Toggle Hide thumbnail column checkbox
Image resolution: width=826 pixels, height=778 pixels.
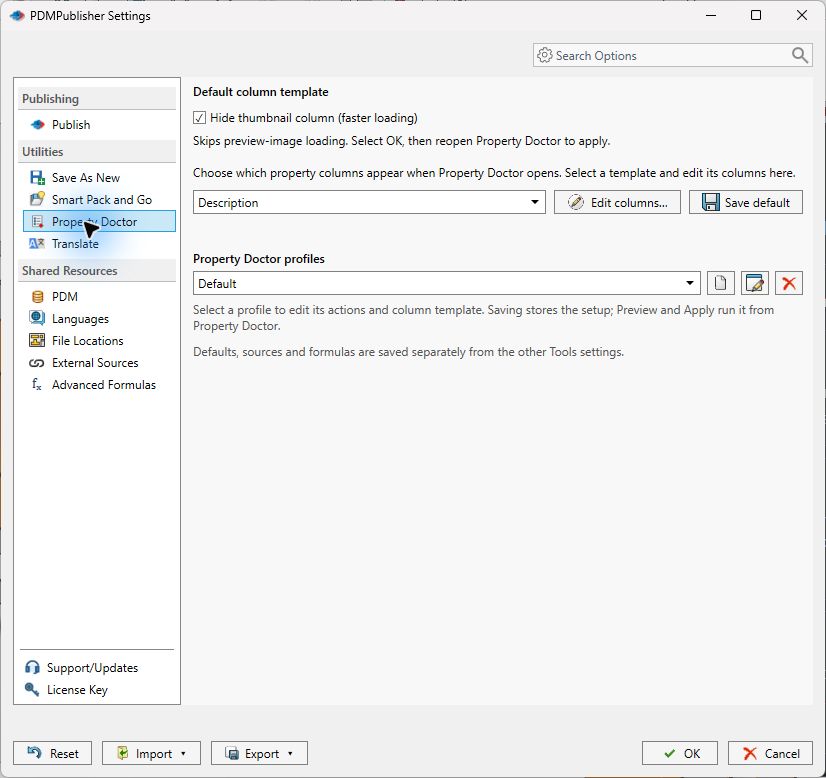[x=199, y=117]
